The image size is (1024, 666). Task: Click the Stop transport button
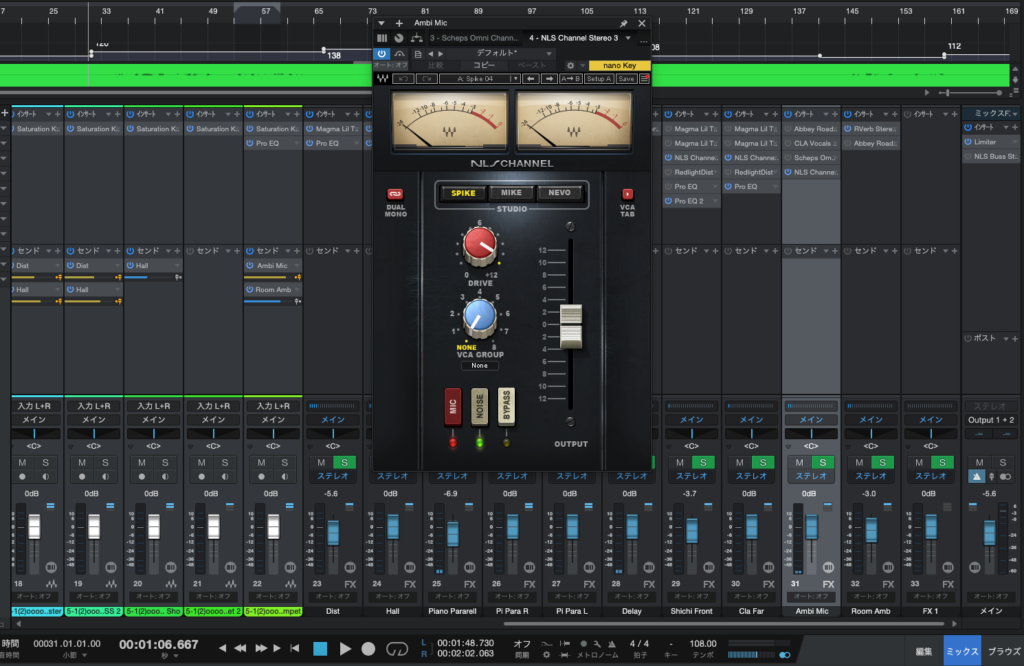coord(320,648)
